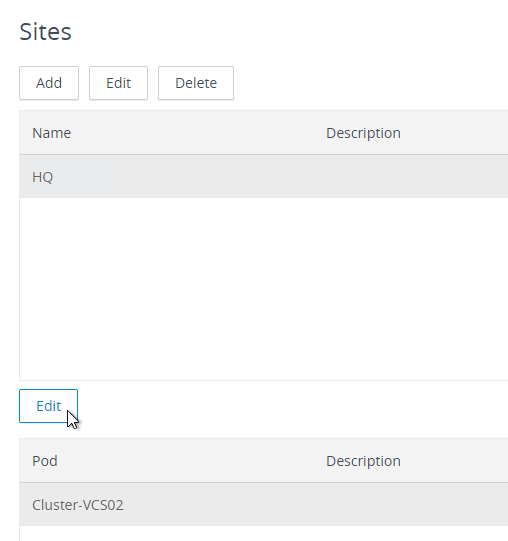Click the Delete site button
Image resolution: width=508 pixels, height=541 pixels.
(196, 83)
